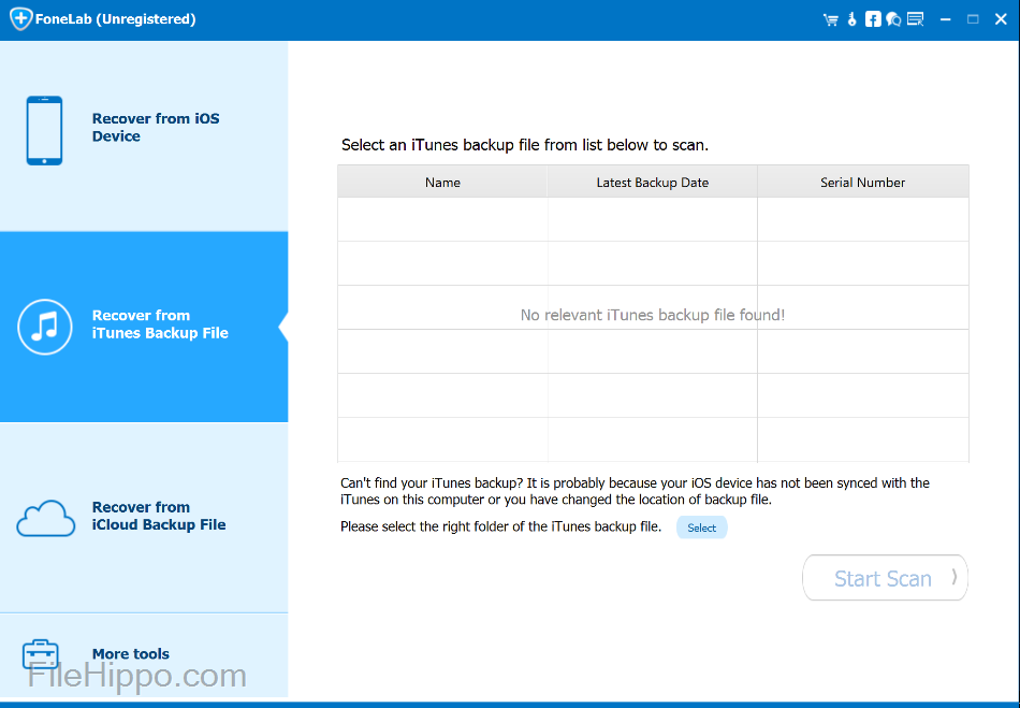Close the FoneLab window
The height and width of the screenshot is (708, 1020).
[1001, 20]
